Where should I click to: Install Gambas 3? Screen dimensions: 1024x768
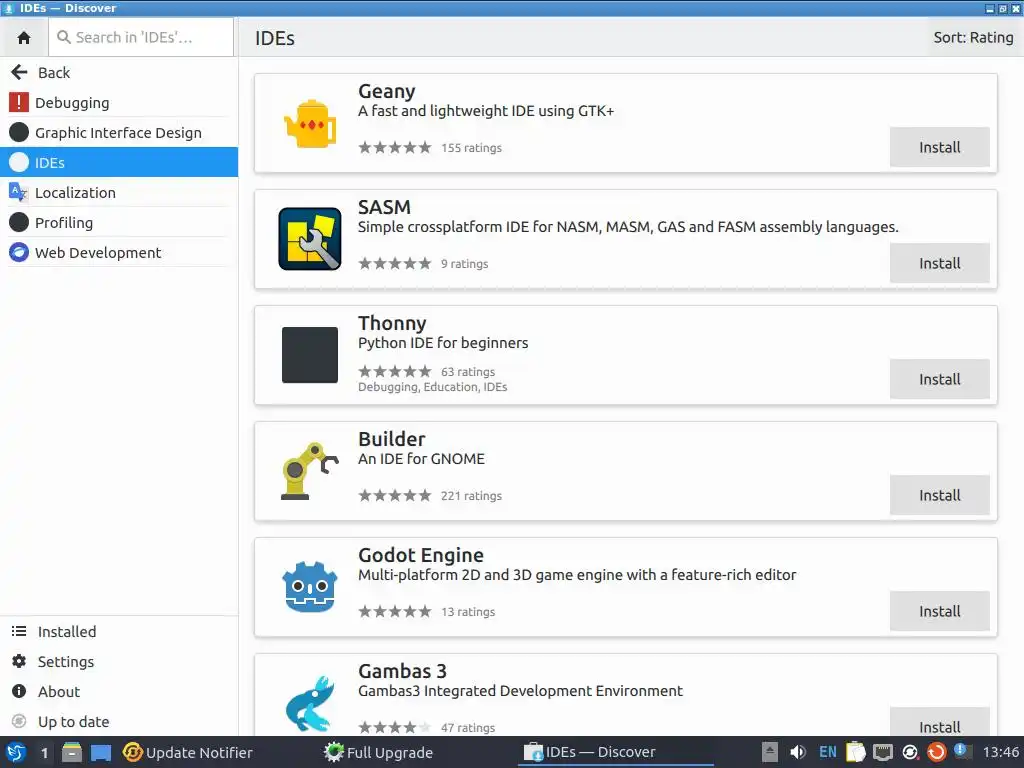pos(939,724)
